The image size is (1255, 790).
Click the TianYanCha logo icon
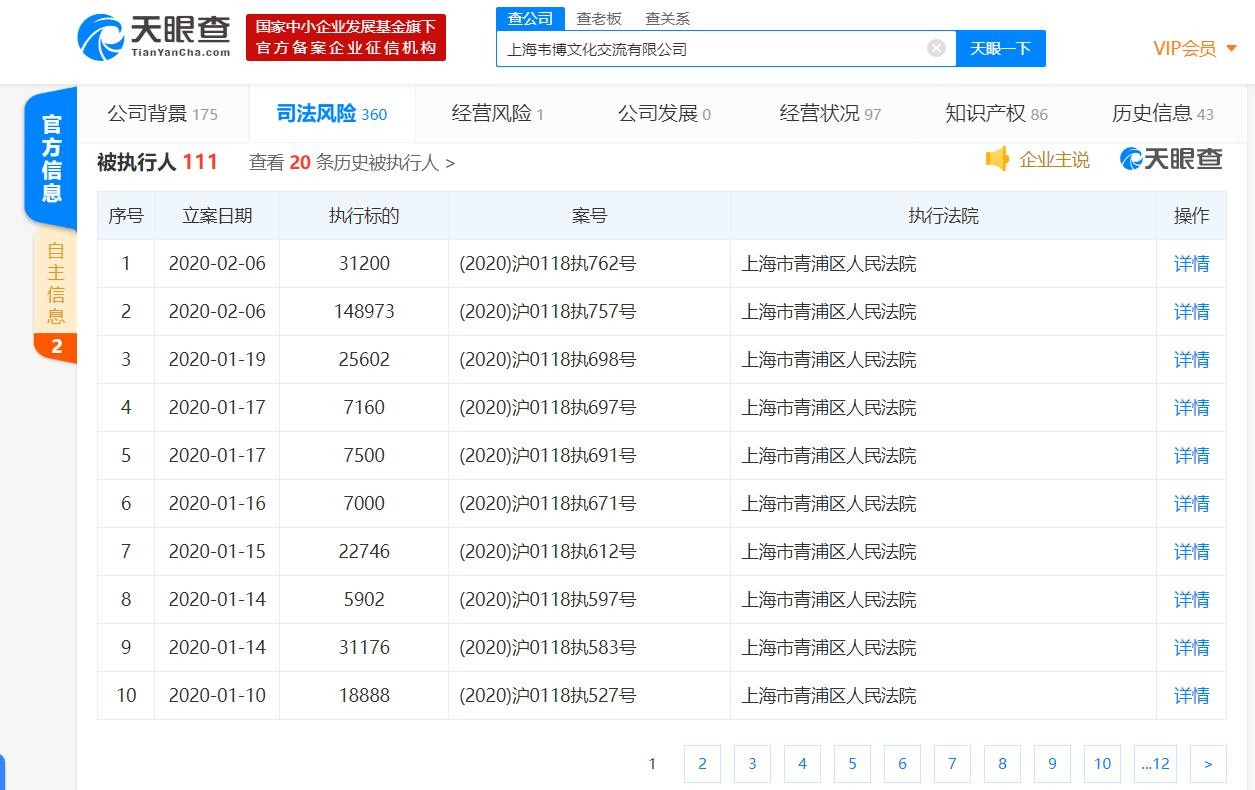(100, 37)
